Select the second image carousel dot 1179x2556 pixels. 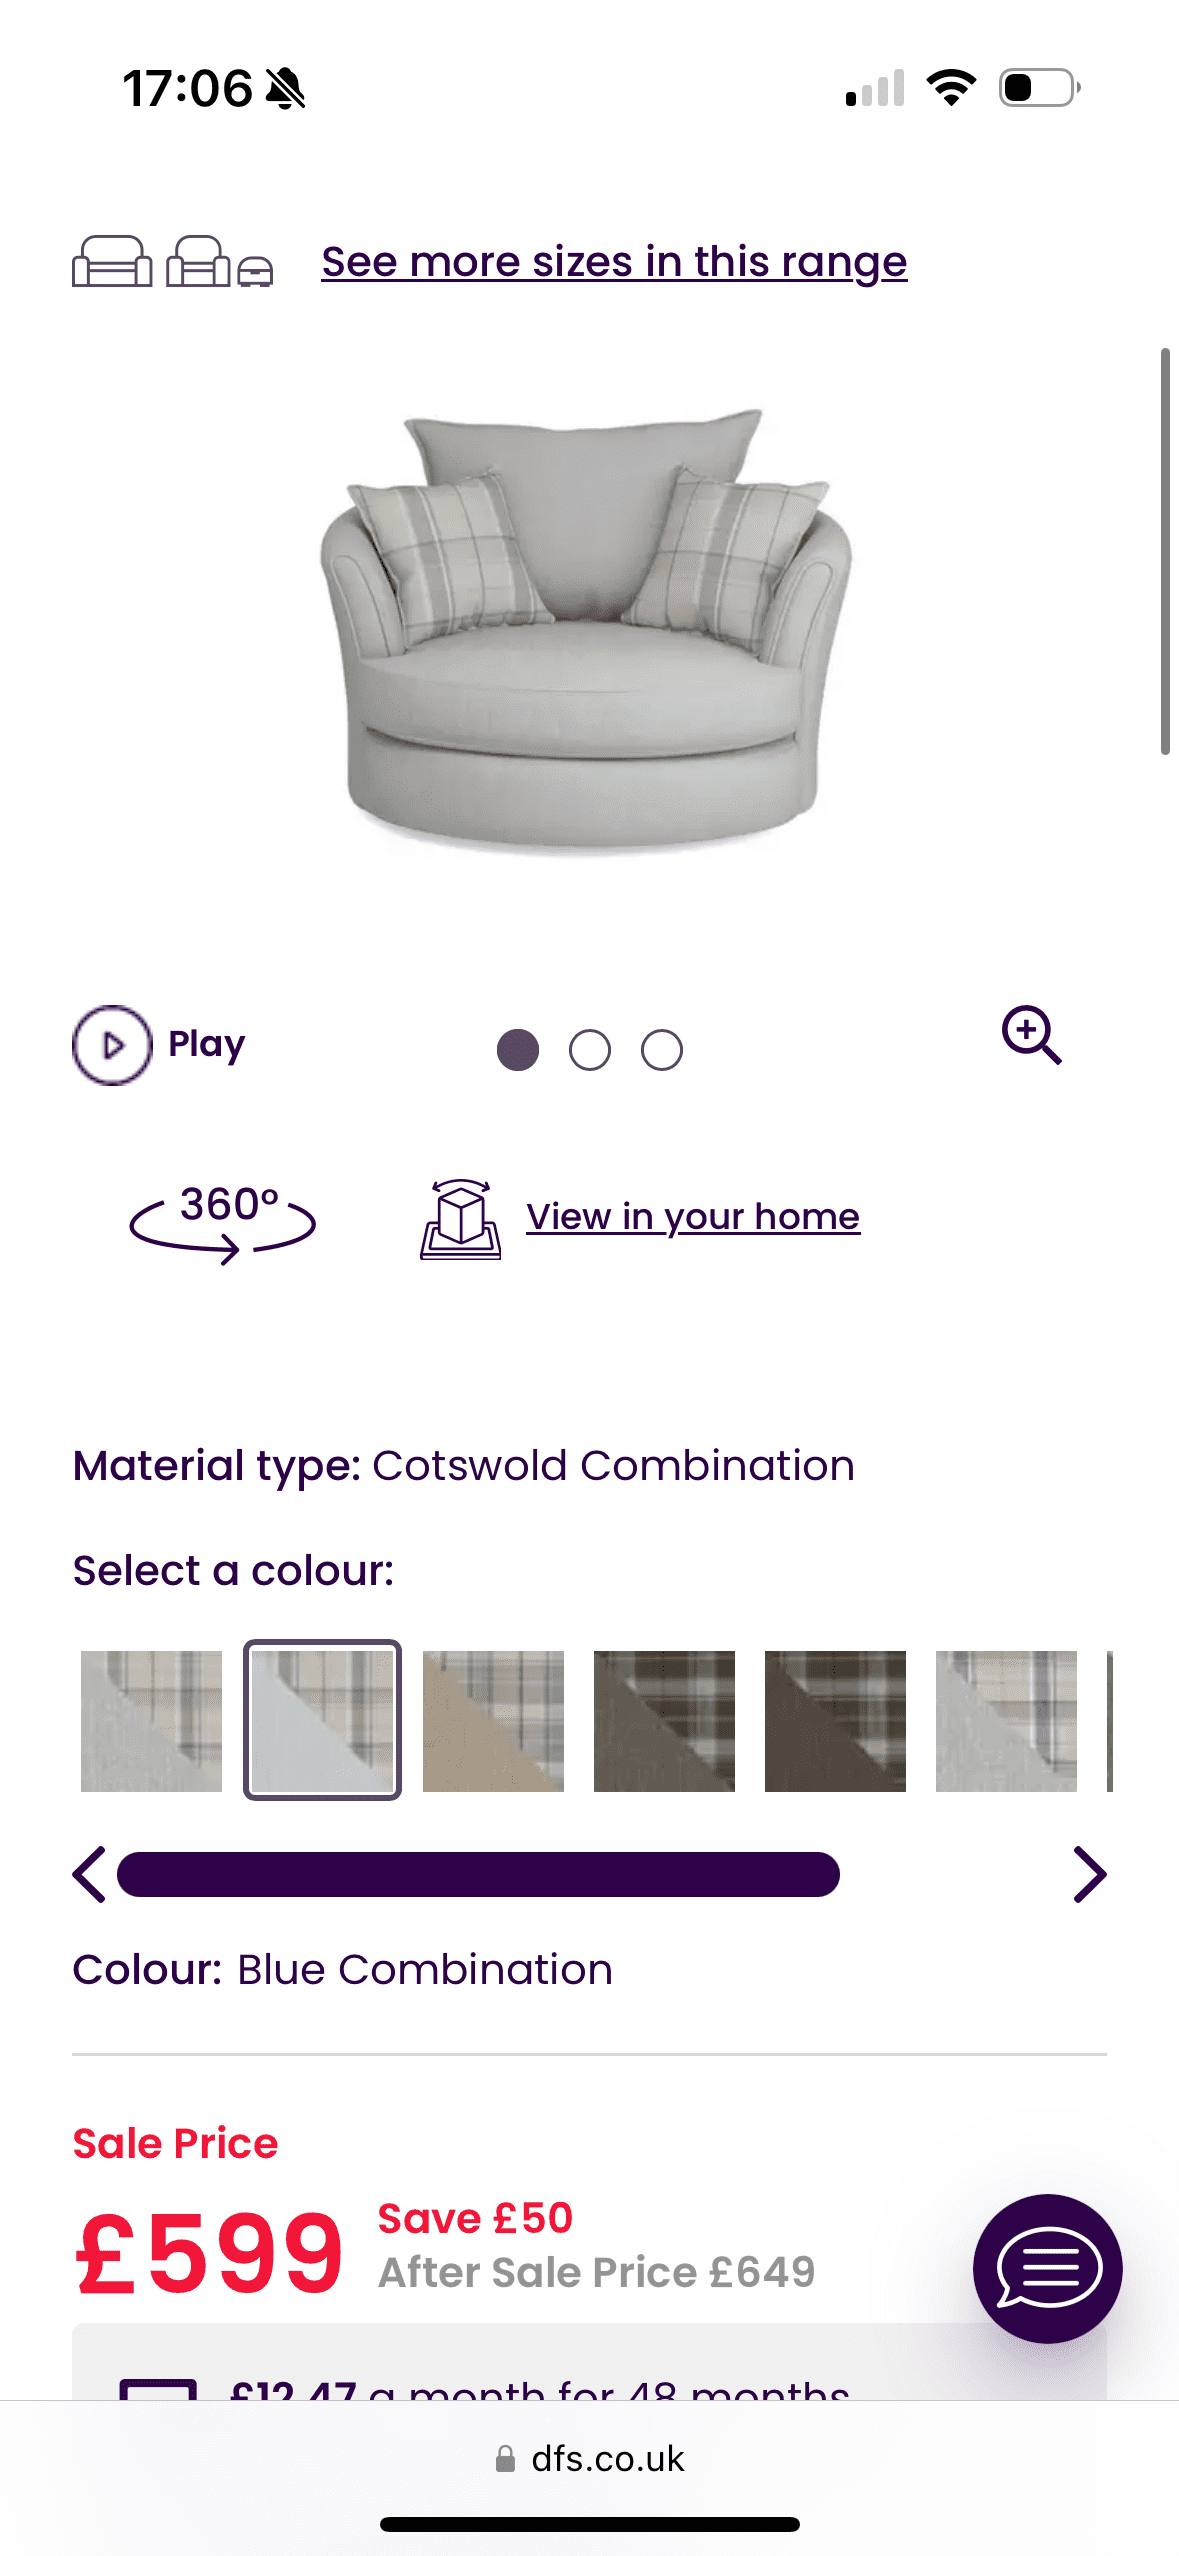click(590, 1050)
